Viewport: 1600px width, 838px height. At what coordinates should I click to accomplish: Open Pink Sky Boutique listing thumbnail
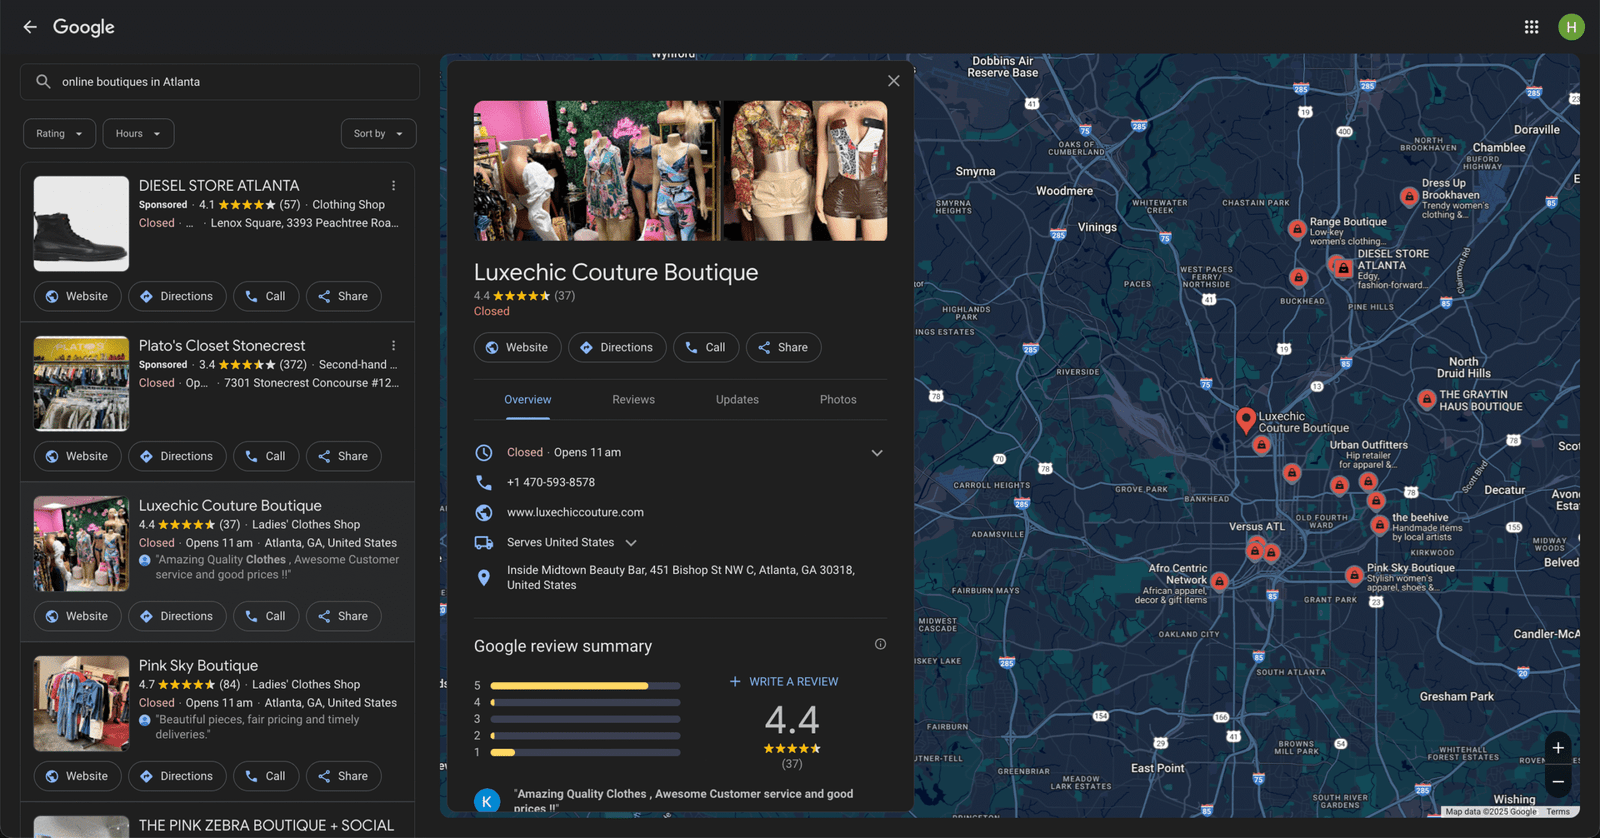[81, 704]
